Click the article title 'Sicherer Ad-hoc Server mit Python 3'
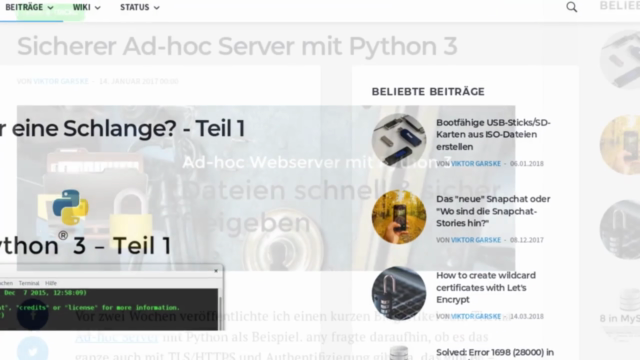This screenshot has width=640, height=360. click(x=237, y=46)
